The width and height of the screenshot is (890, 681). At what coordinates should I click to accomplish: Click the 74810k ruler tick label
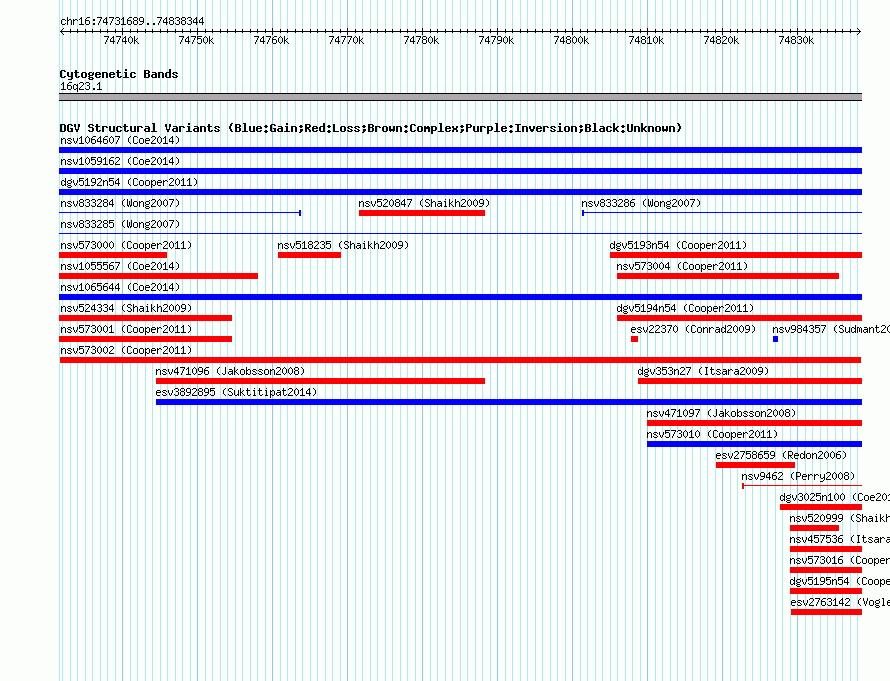[646, 40]
